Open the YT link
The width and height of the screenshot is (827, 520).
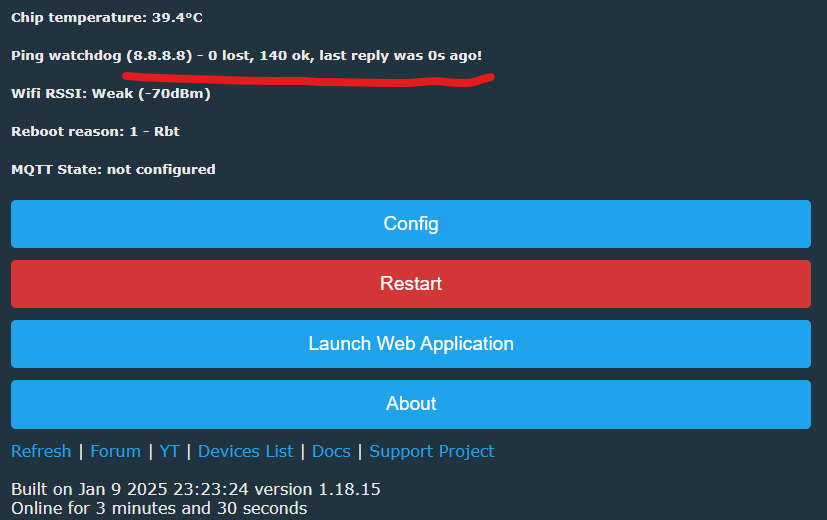[169, 451]
